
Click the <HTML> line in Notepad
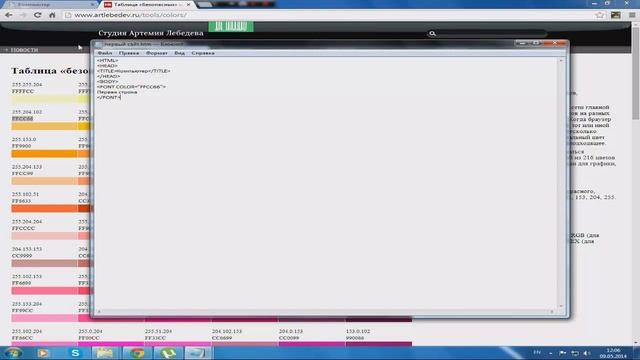click(x=107, y=60)
